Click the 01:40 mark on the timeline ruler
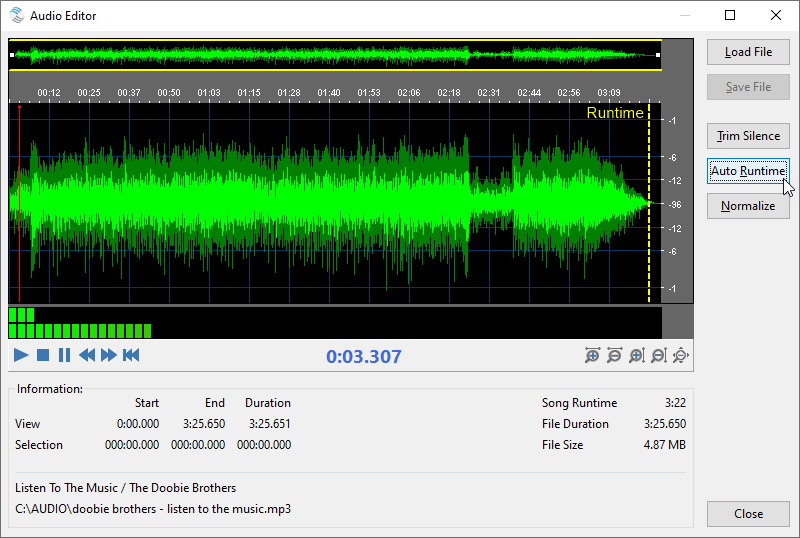 tap(329, 93)
